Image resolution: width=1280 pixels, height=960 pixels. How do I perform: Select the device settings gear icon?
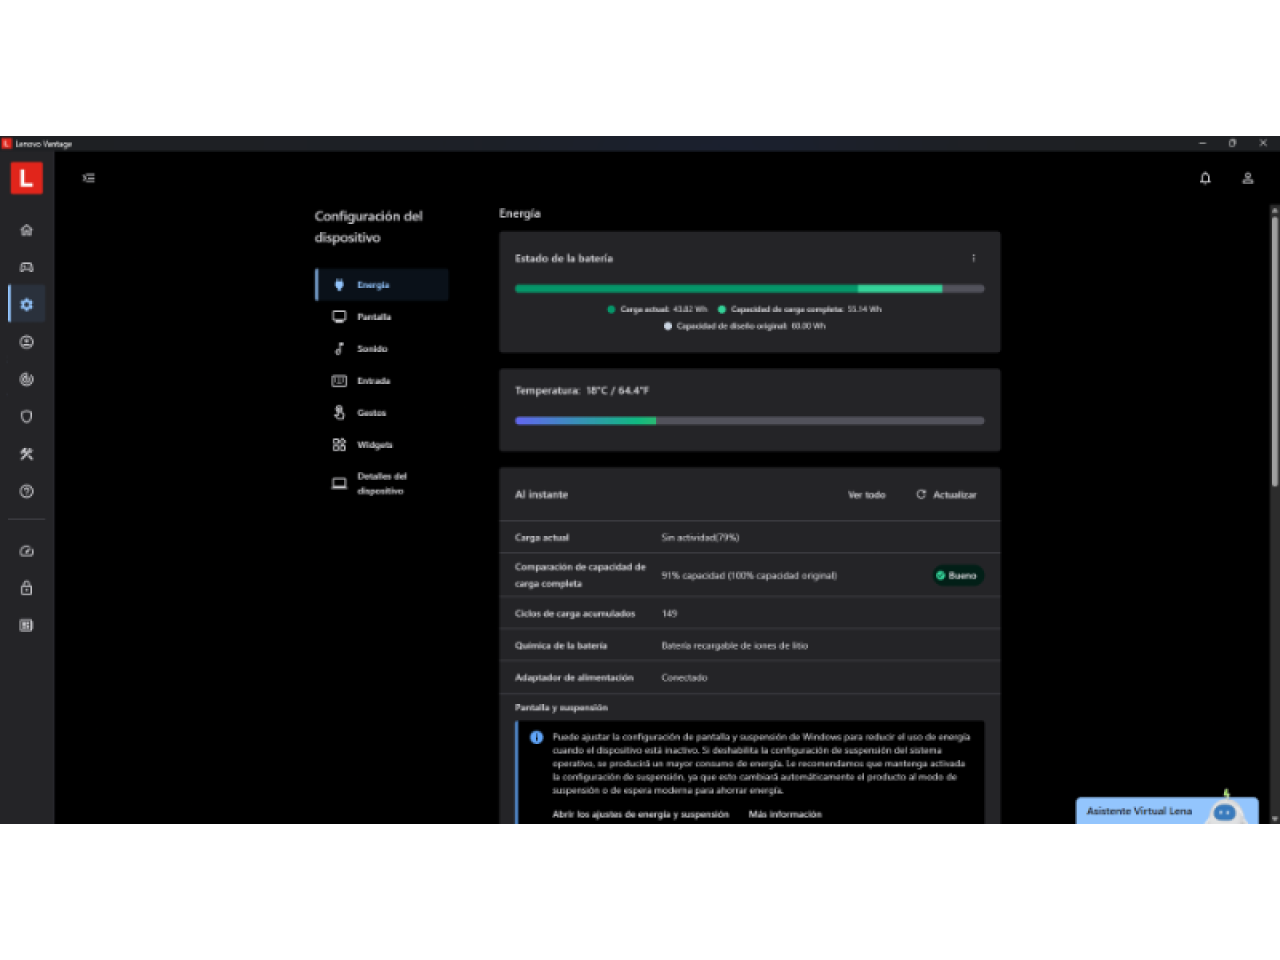tap(27, 305)
